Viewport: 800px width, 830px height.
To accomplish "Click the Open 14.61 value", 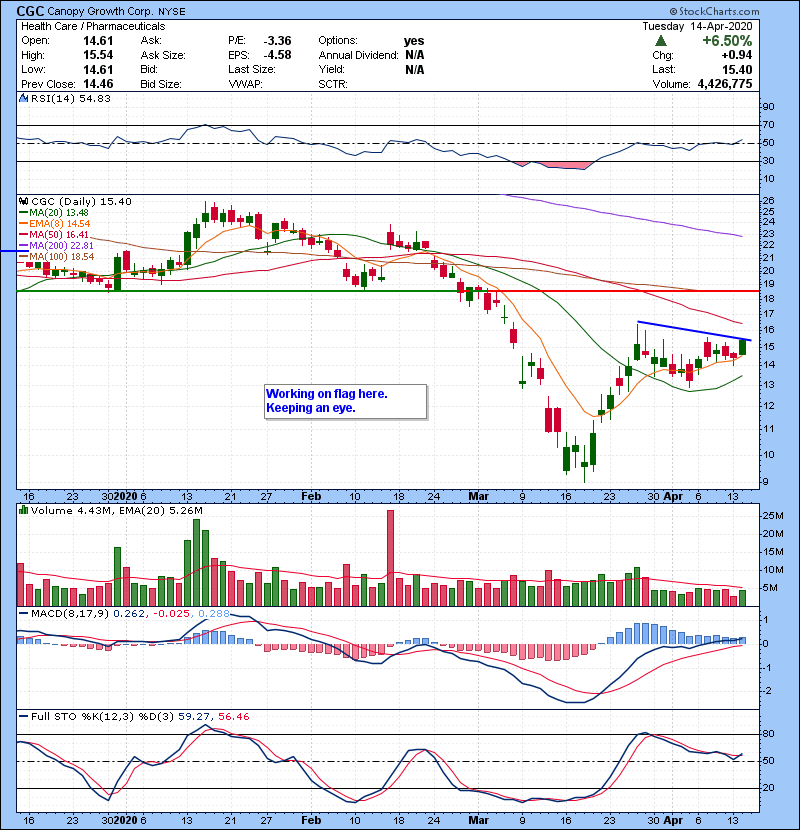I will pyautogui.click(x=98, y=40).
